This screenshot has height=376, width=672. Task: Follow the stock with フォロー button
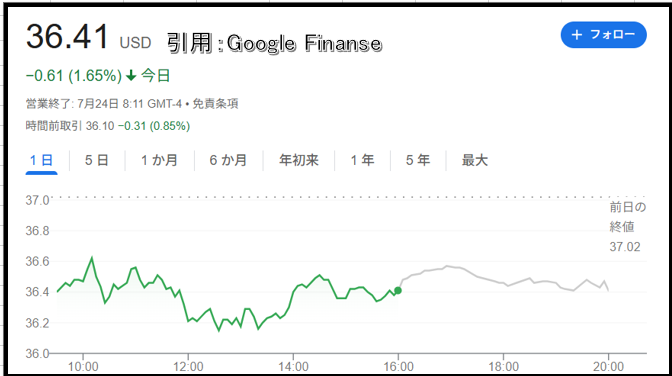click(603, 35)
